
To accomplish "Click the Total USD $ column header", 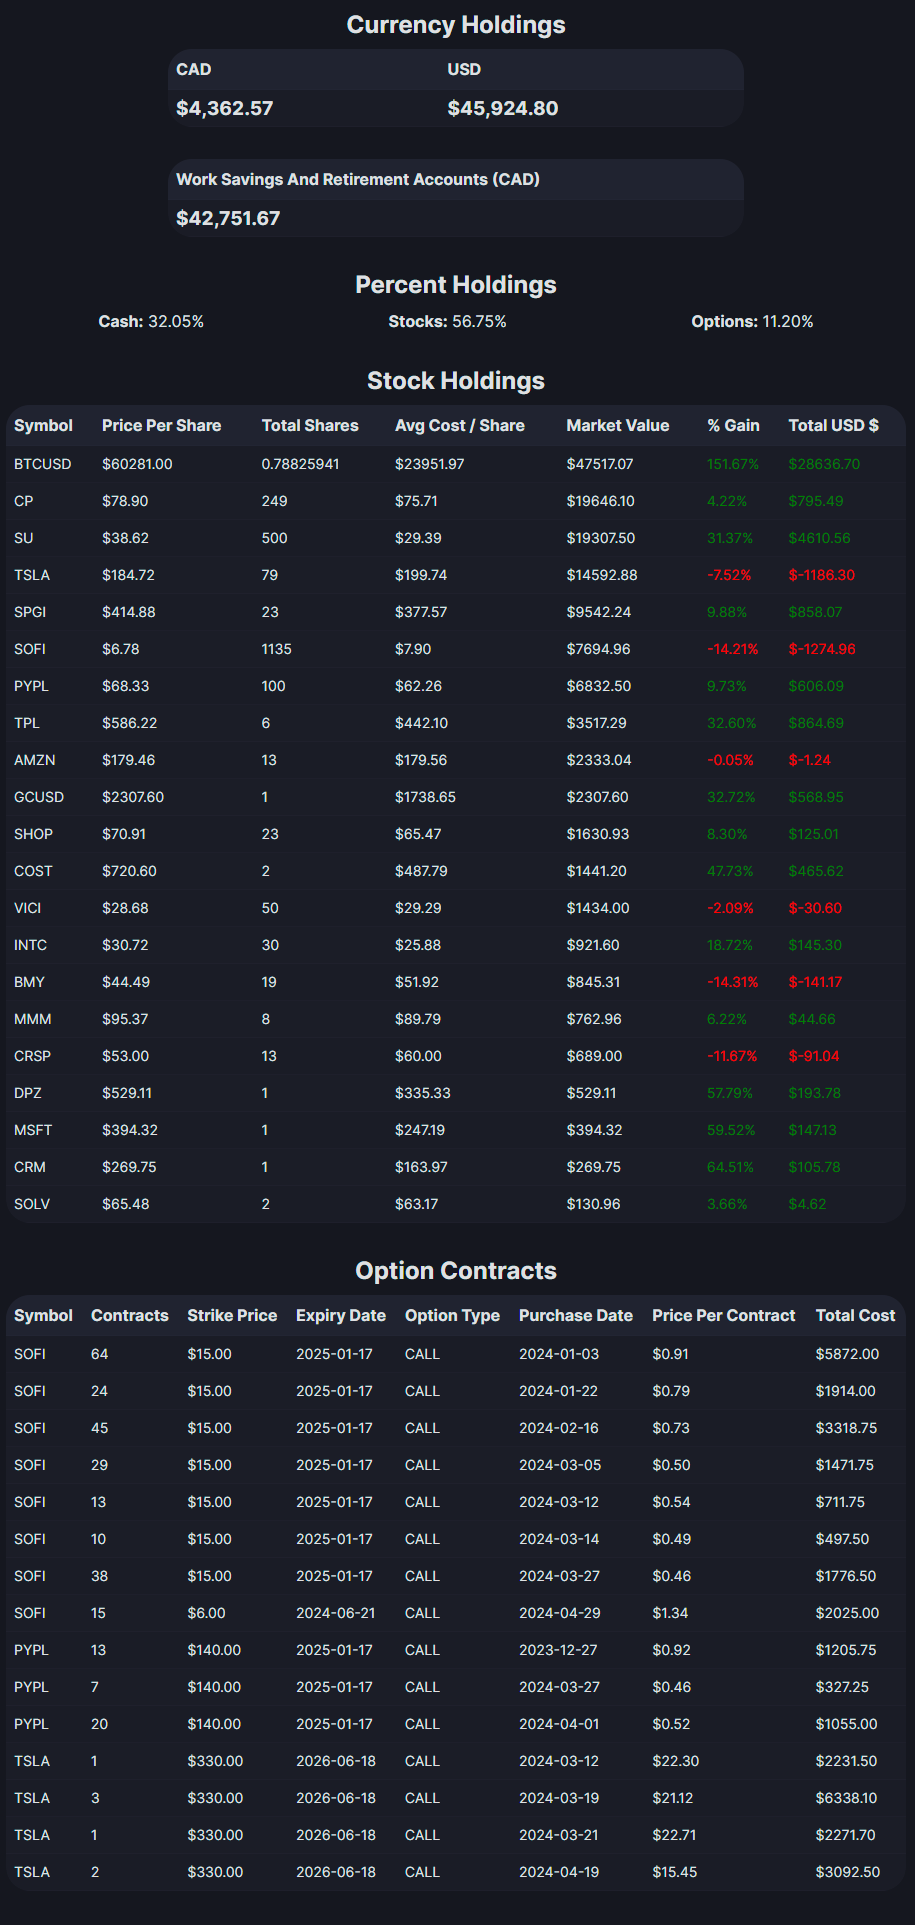I will [834, 426].
